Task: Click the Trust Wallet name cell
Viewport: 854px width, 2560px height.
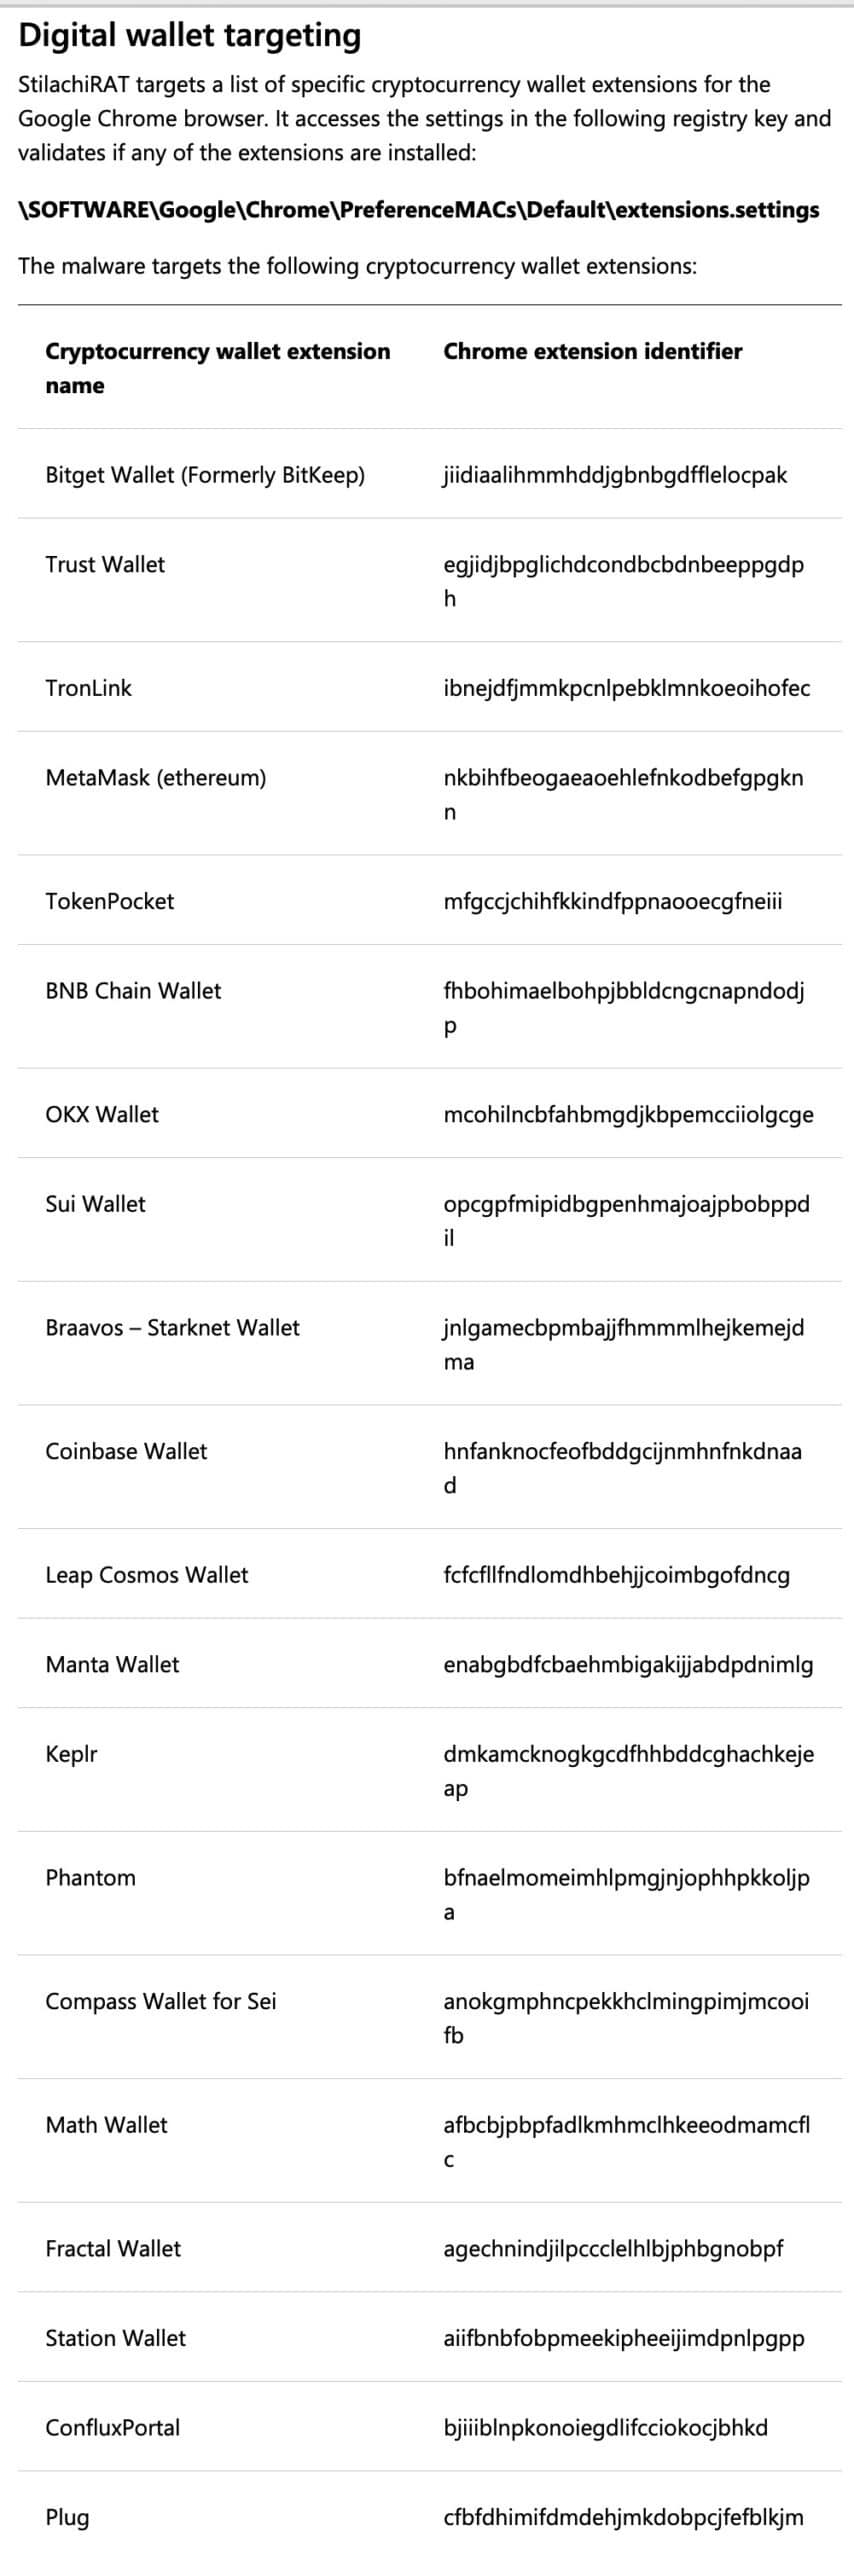Action: pos(105,564)
